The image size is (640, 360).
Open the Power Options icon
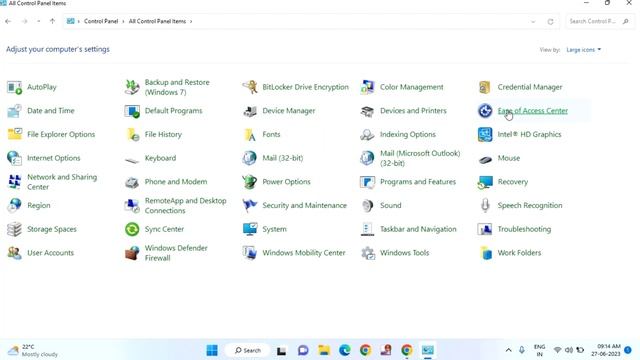click(249, 182)
